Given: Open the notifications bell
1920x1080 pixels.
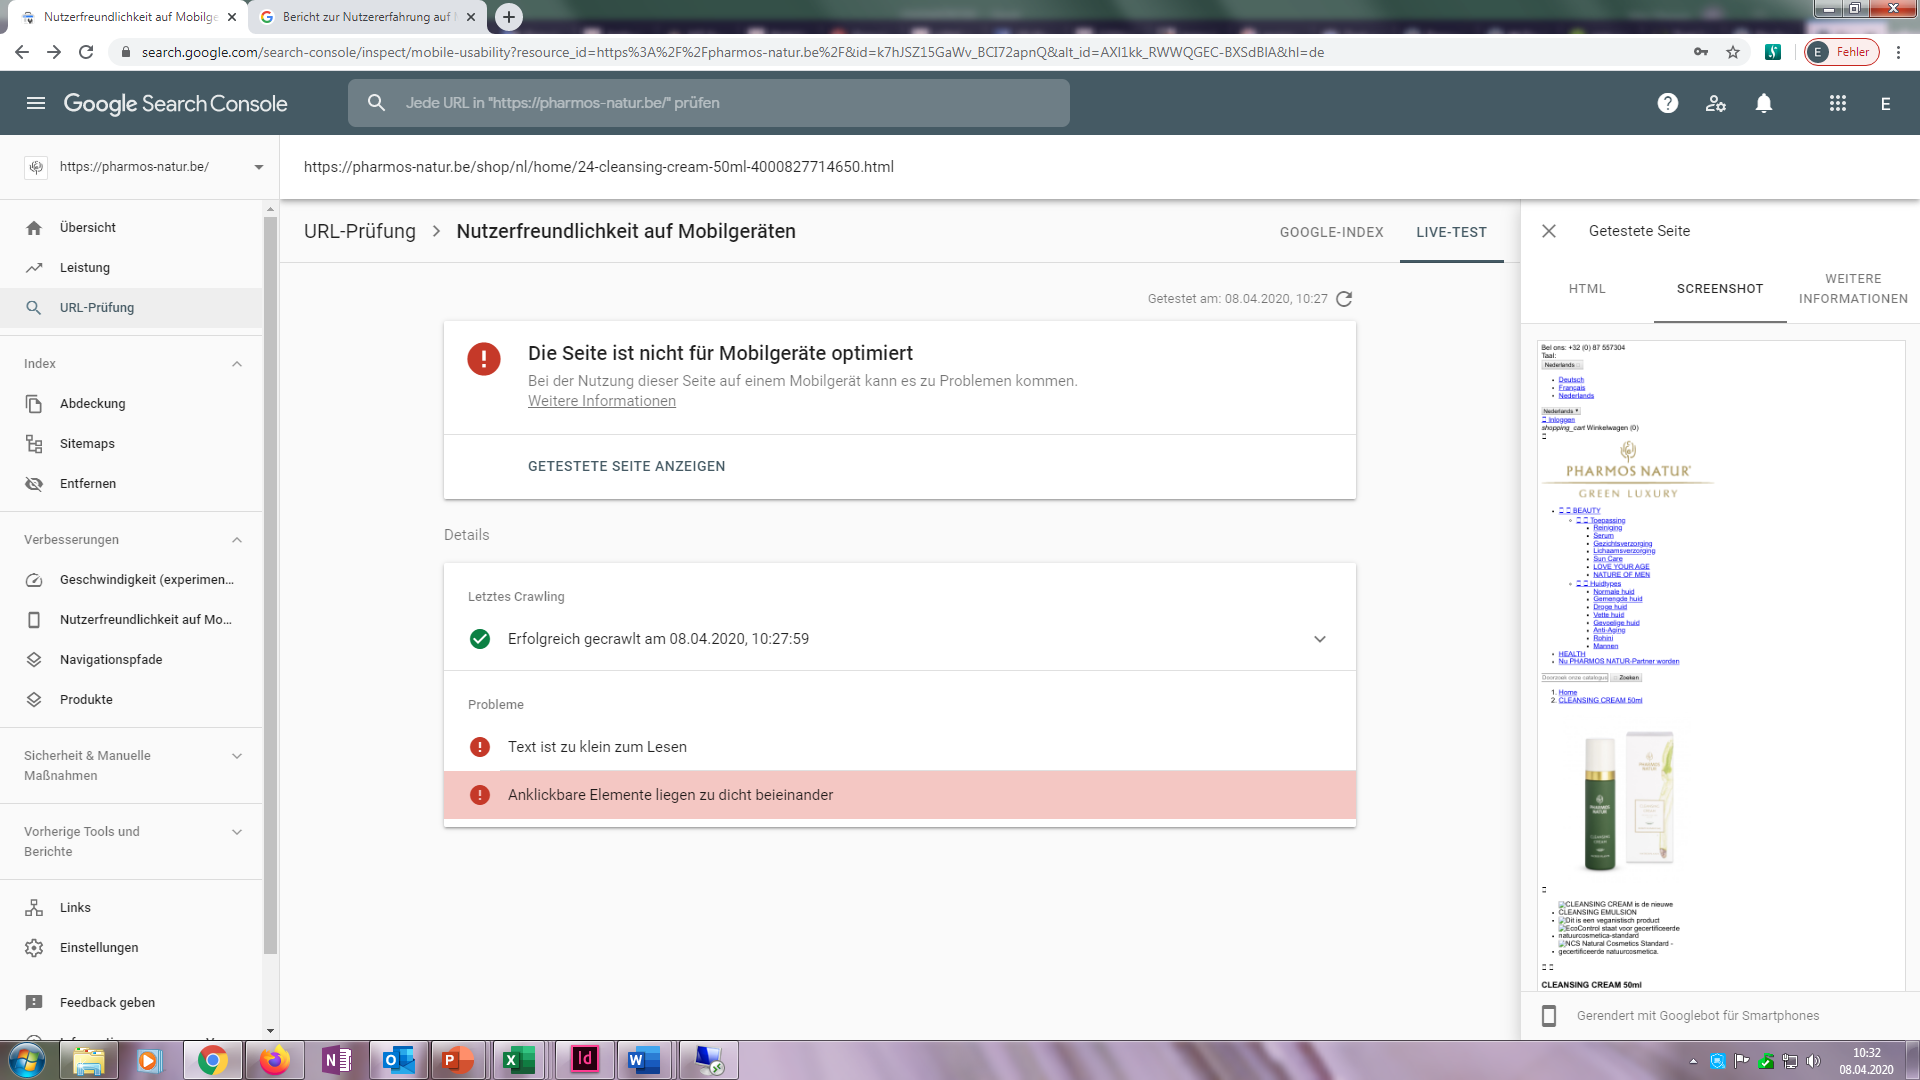Looking at the screenshot, I should click(x=1764, y=103).
